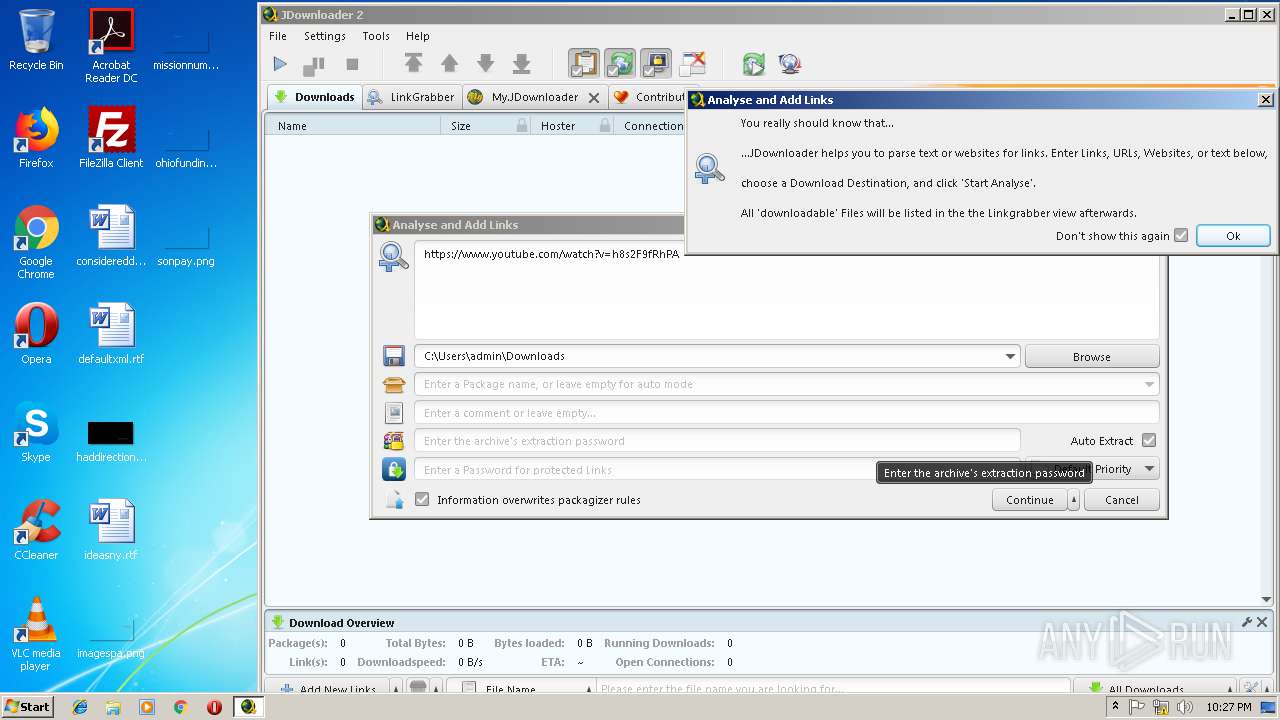Open the File menu
The width and height of the screenshot is (1280, 720).
click(278, 36)
